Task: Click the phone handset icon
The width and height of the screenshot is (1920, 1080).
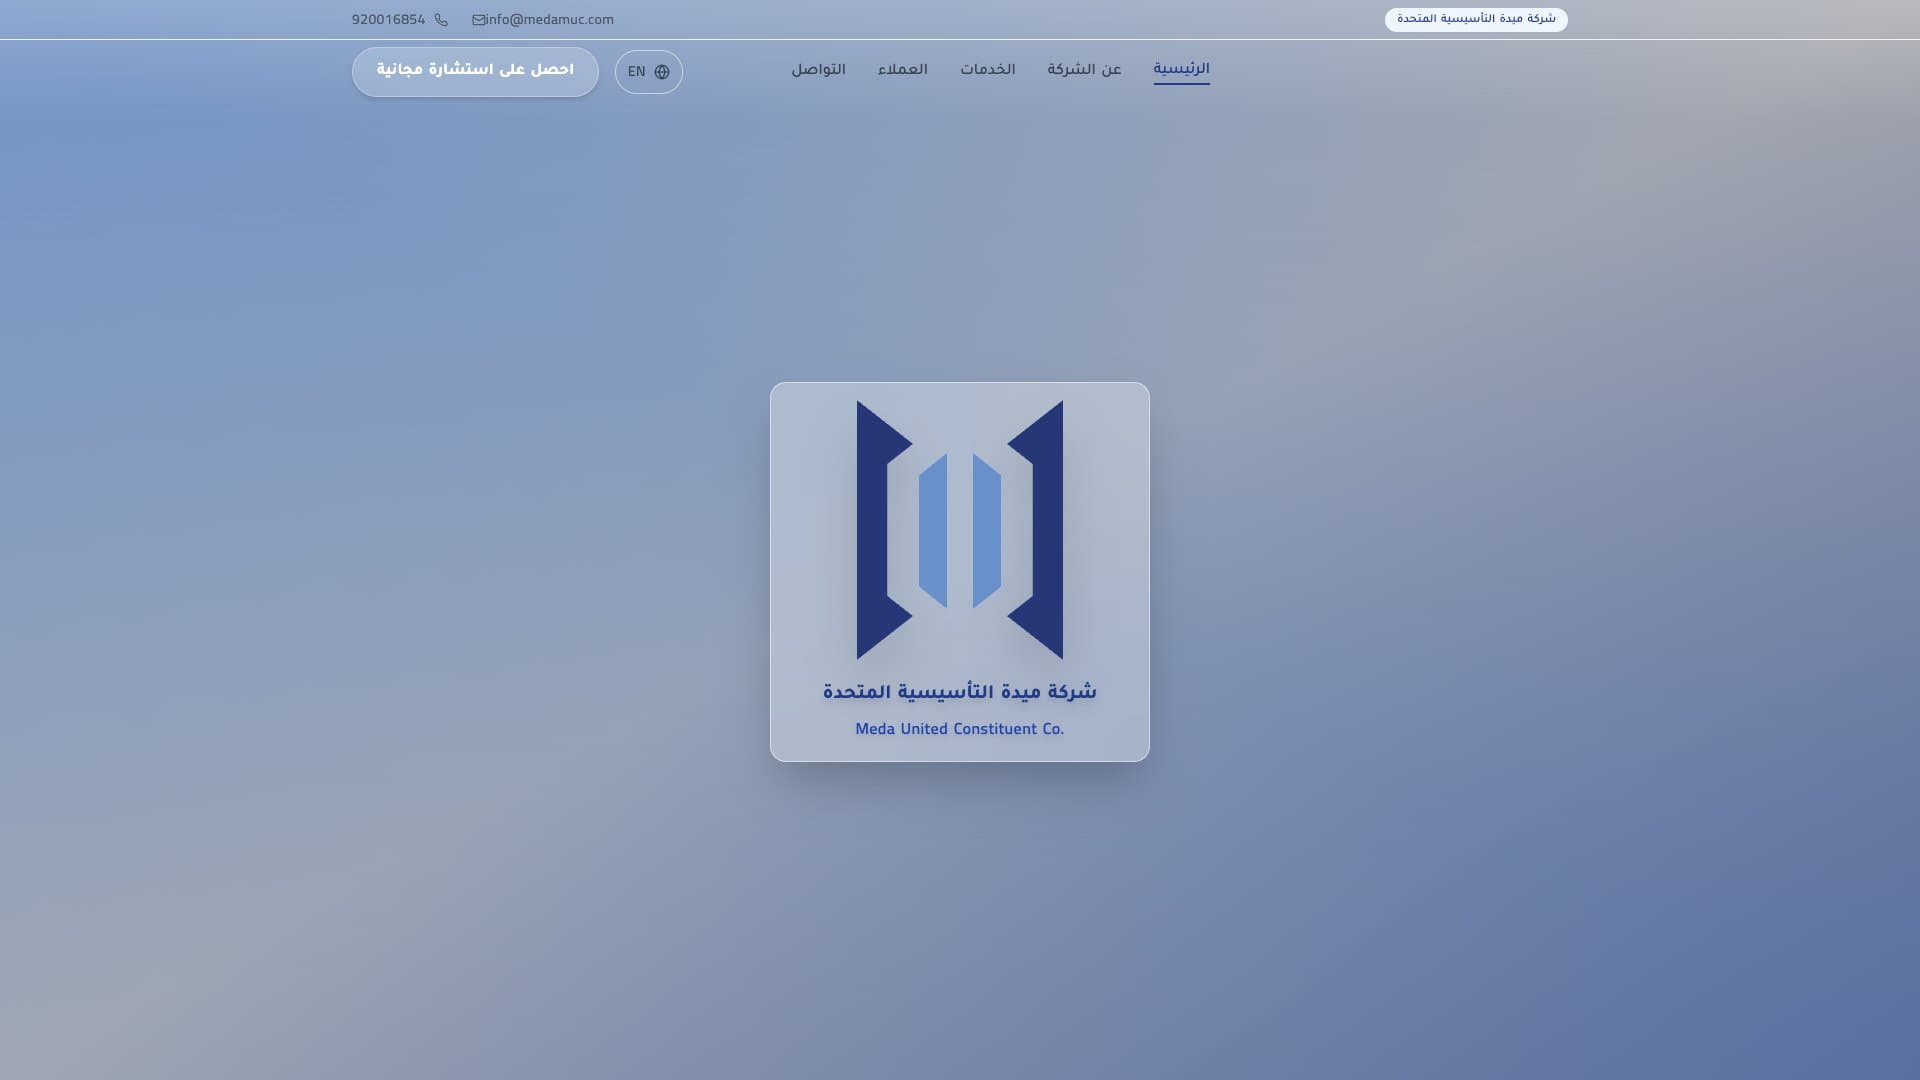Action: pyautogui.click(x=441, y=20)
